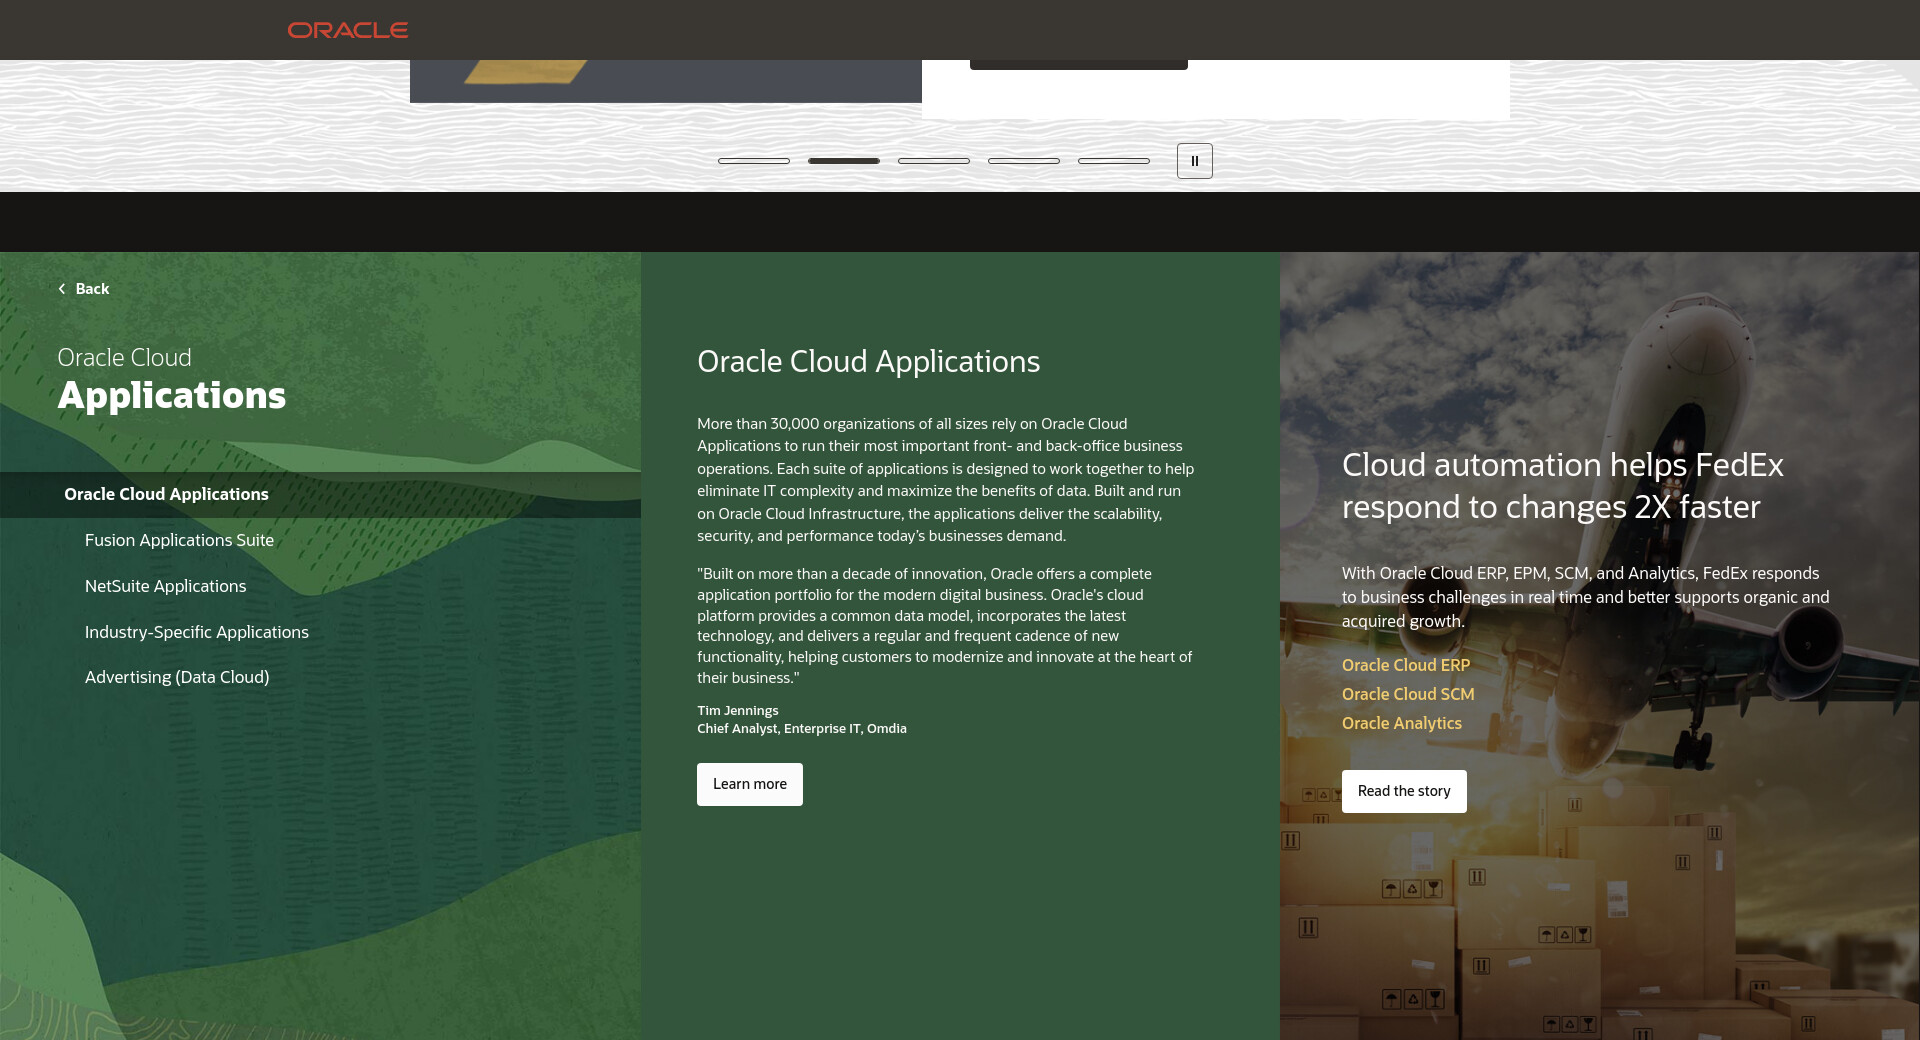Viewport: 1920px width, 1040px height.
Task: Click the Back chevron arrow
Action: [62, 289]
